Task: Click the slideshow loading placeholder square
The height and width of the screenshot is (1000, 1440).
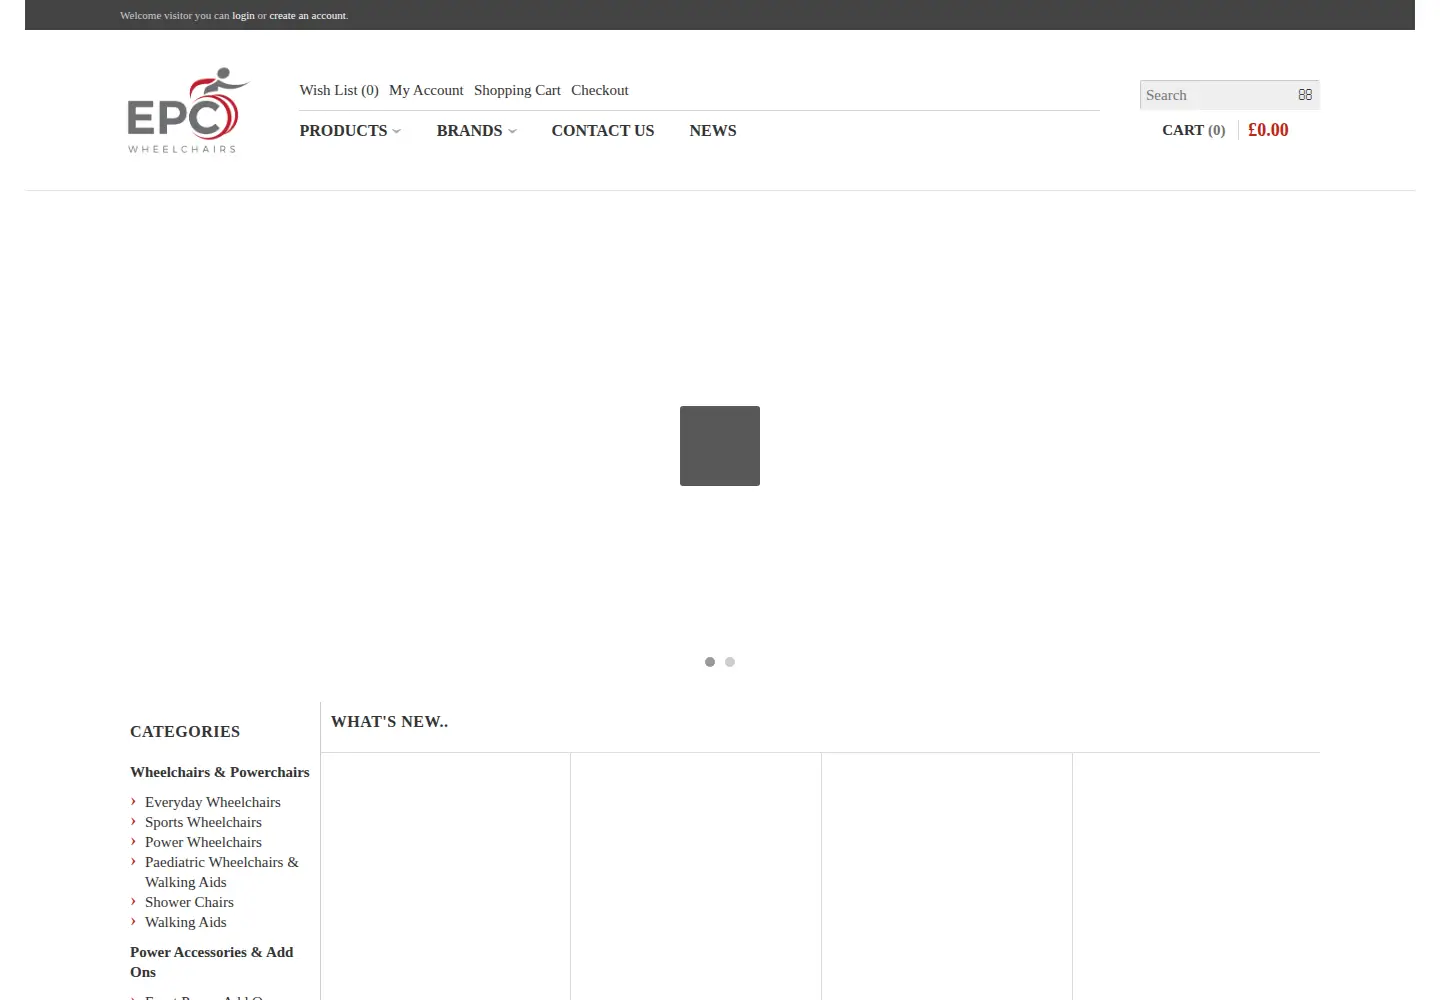Action: tap(720, 446)
